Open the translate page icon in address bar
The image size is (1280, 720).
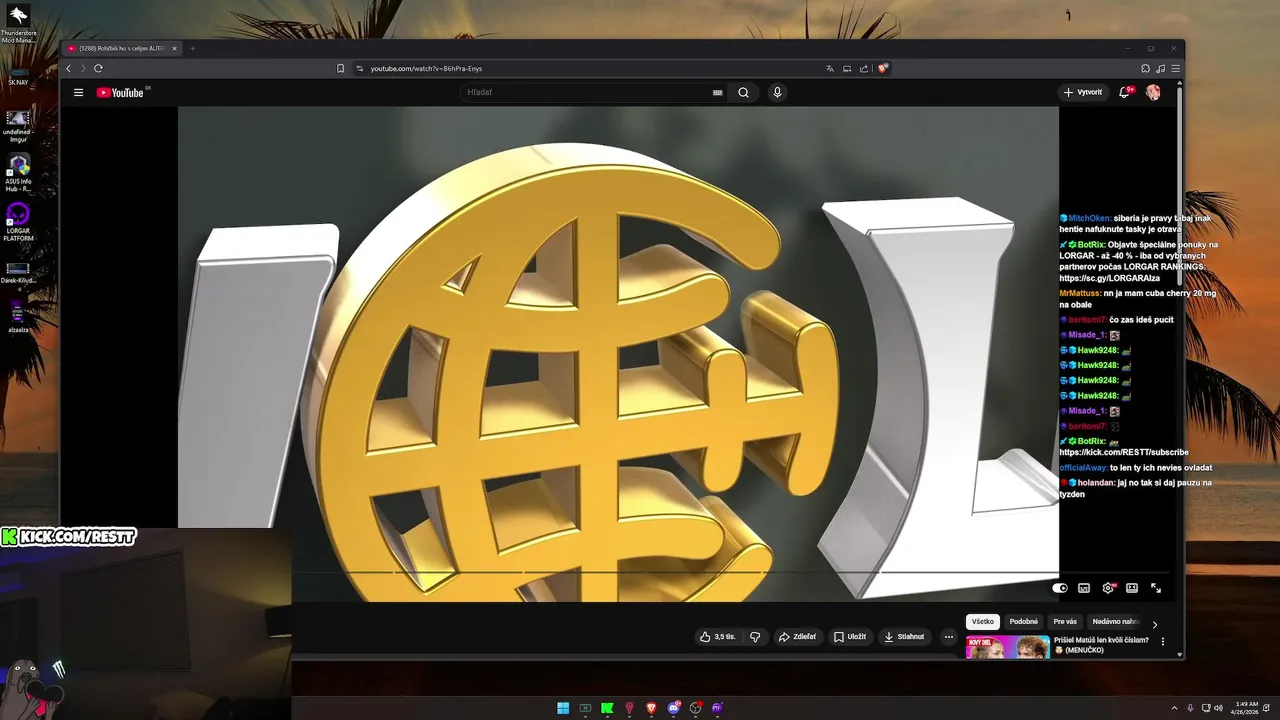(x=829, y=68)
